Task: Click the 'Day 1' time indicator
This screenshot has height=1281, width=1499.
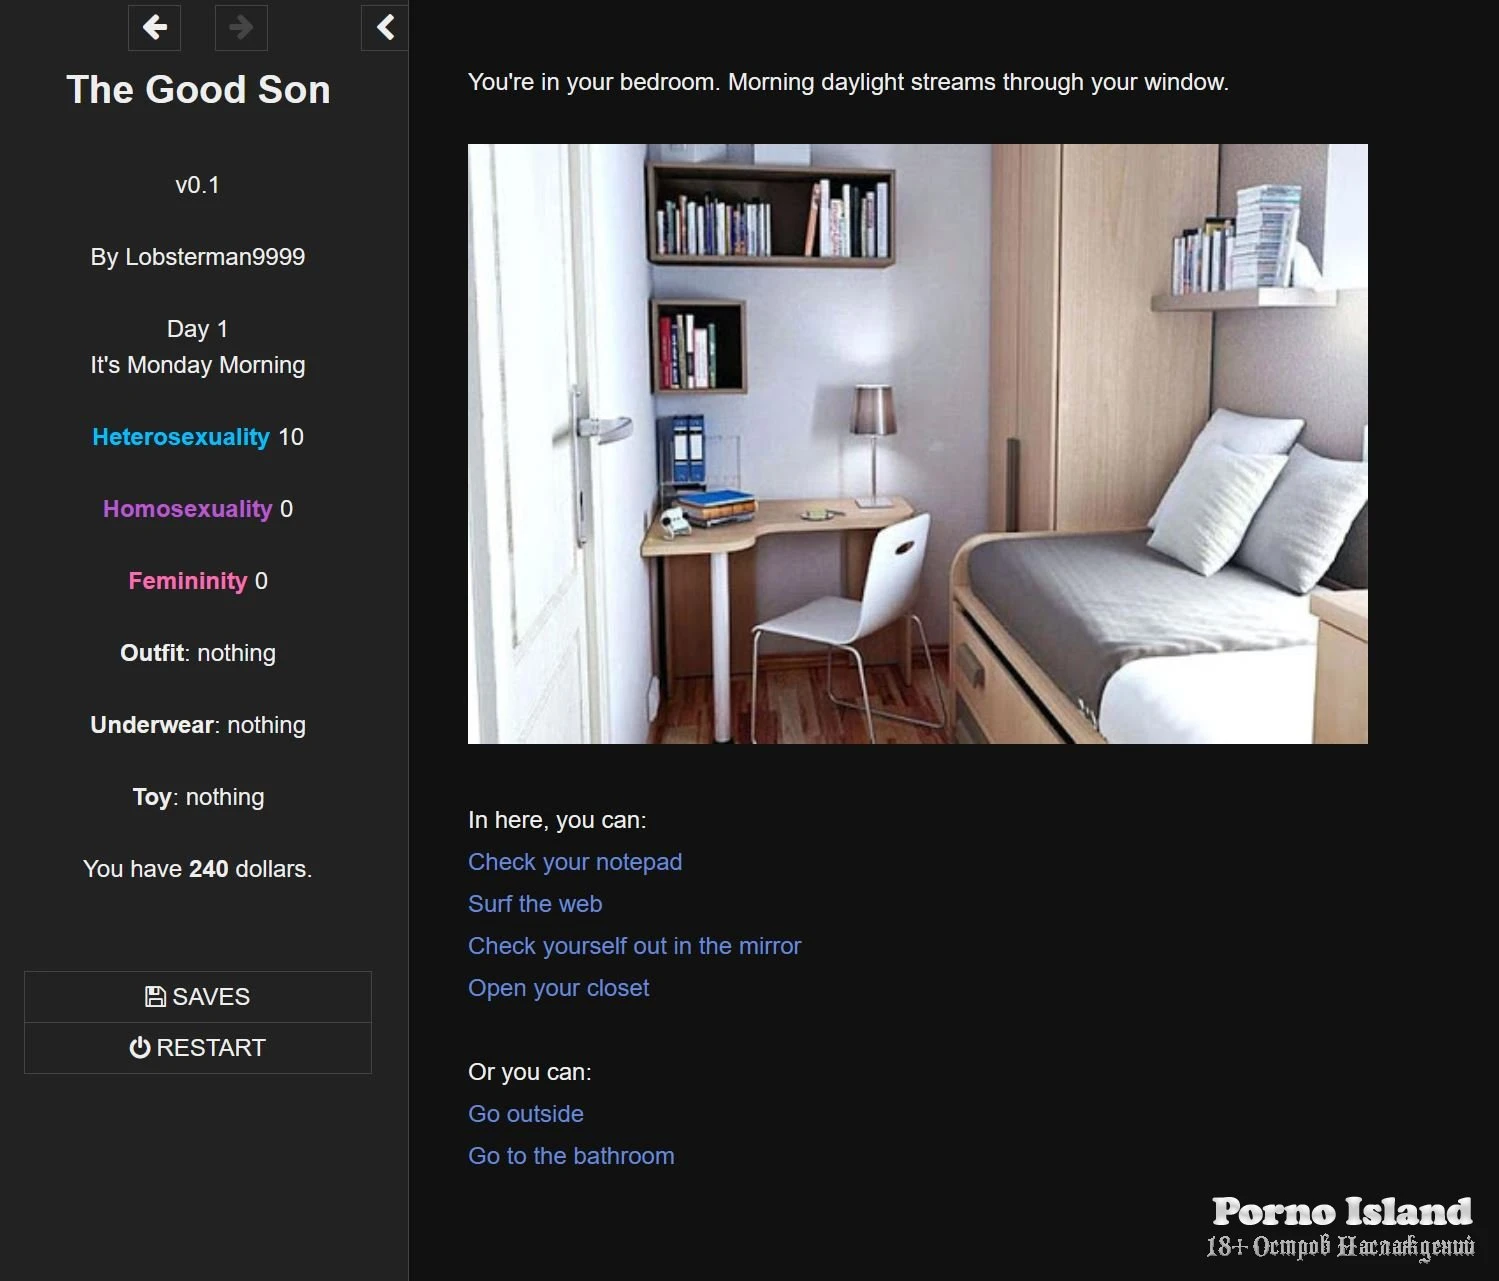Action: coord(198,329)
